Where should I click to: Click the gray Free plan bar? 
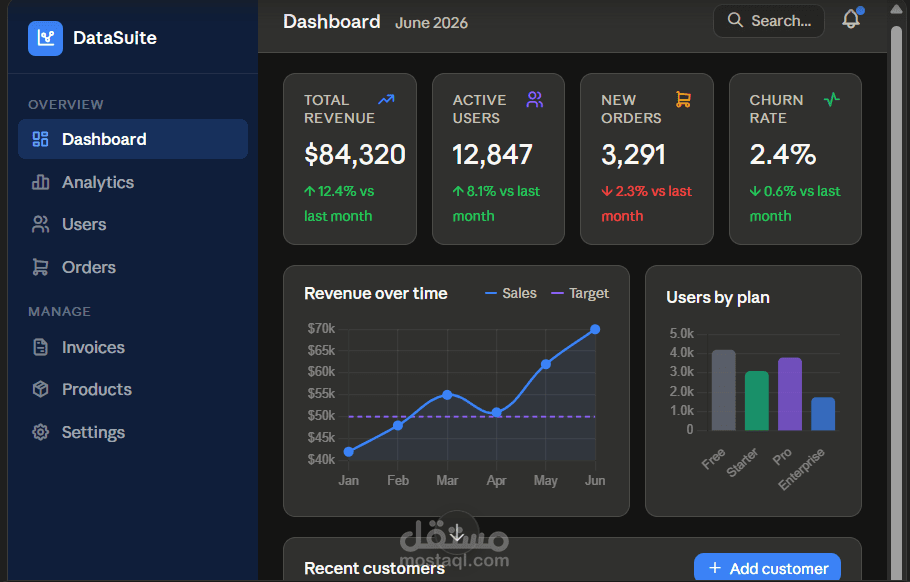tap(724, 390)
